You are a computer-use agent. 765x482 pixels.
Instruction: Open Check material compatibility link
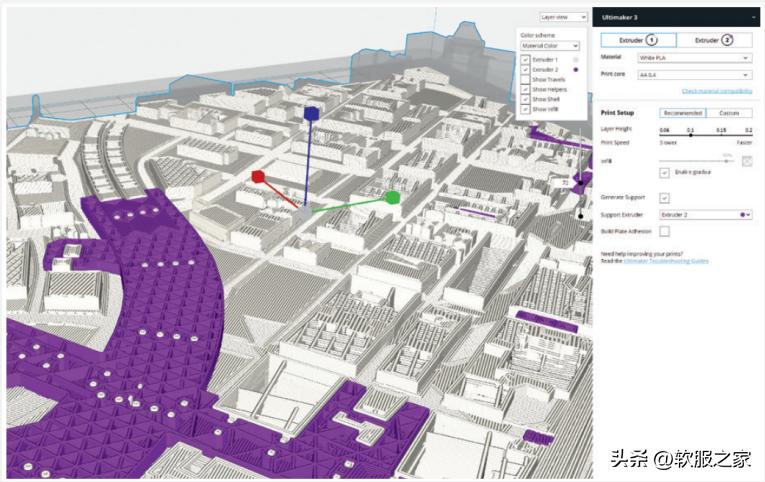[717, 91]
